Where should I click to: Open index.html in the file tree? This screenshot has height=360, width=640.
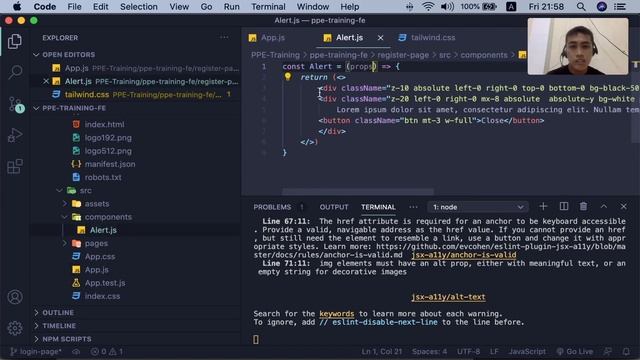(x=104, y=124)
